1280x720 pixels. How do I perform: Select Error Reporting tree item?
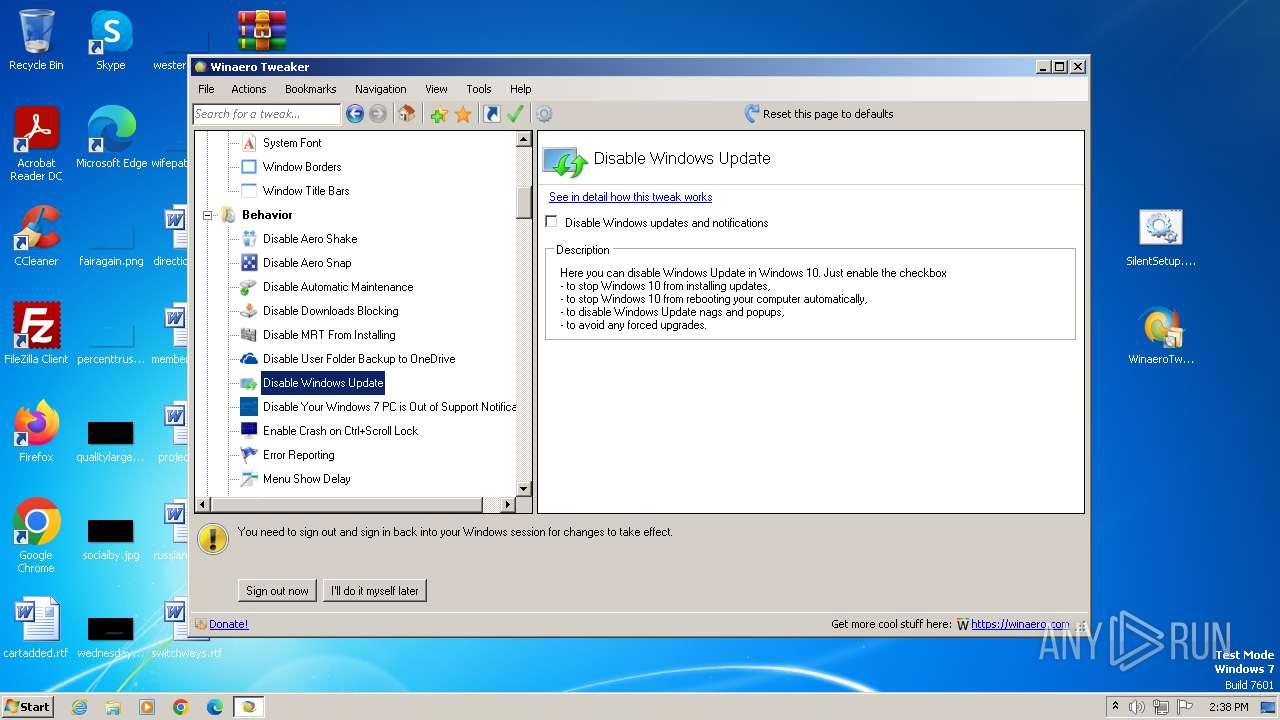pyautogui.click(x=298, y=455)
